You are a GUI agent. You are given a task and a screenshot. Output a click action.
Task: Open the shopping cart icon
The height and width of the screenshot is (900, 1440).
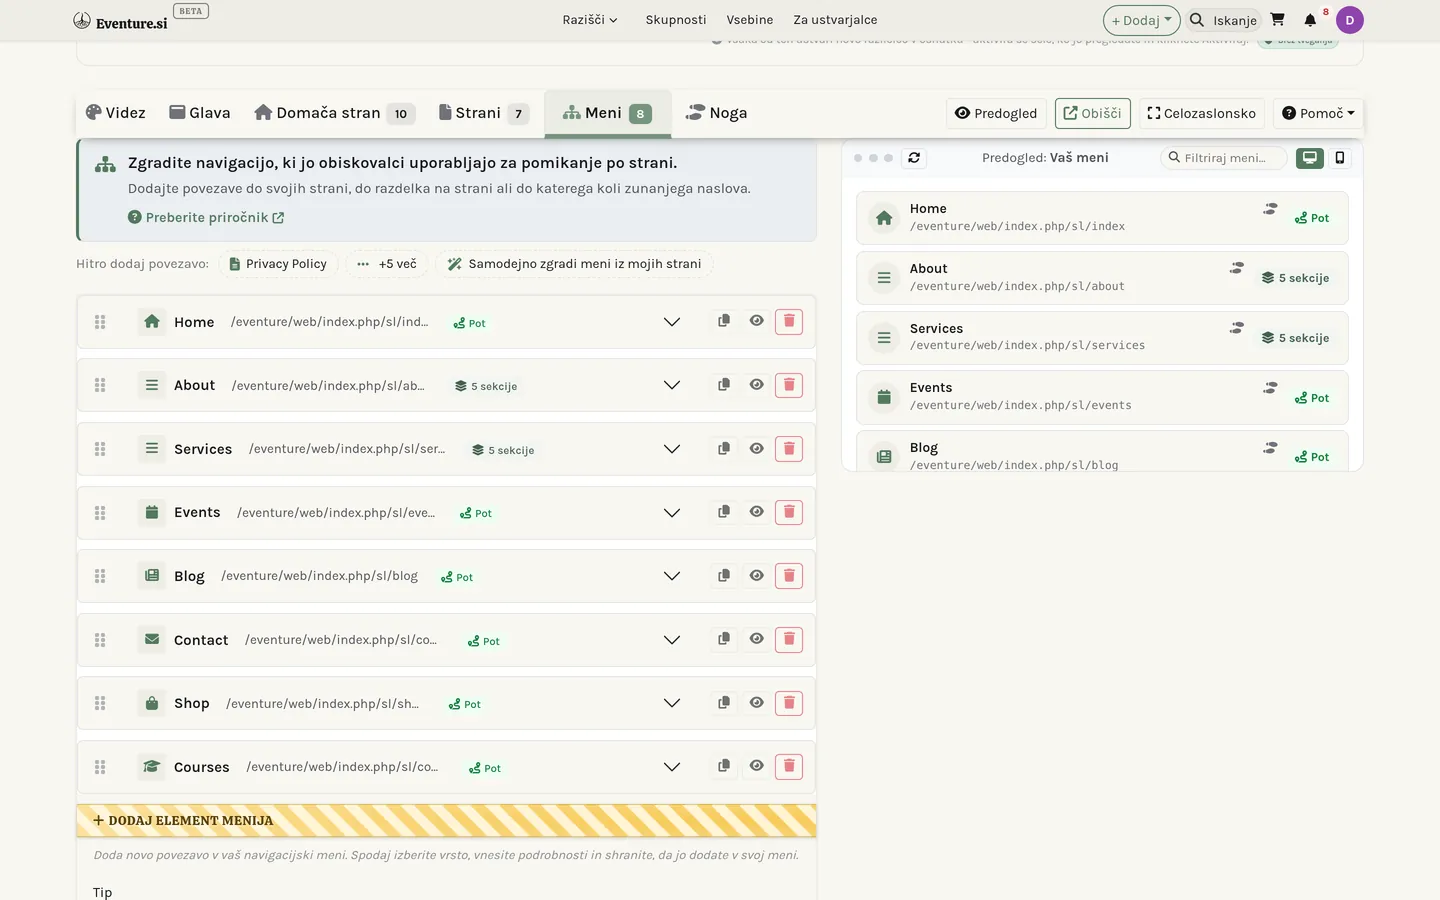click(x=1277, y=19)
